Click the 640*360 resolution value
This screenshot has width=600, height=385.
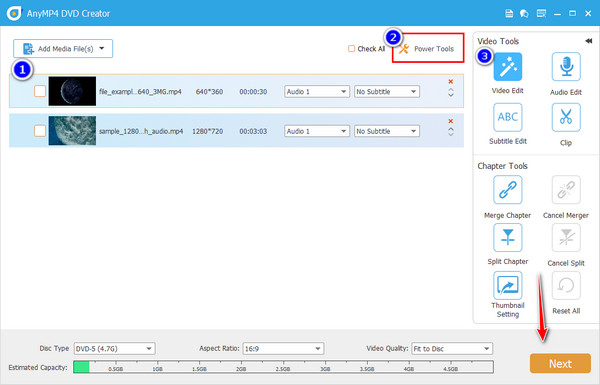click(209, 92)
